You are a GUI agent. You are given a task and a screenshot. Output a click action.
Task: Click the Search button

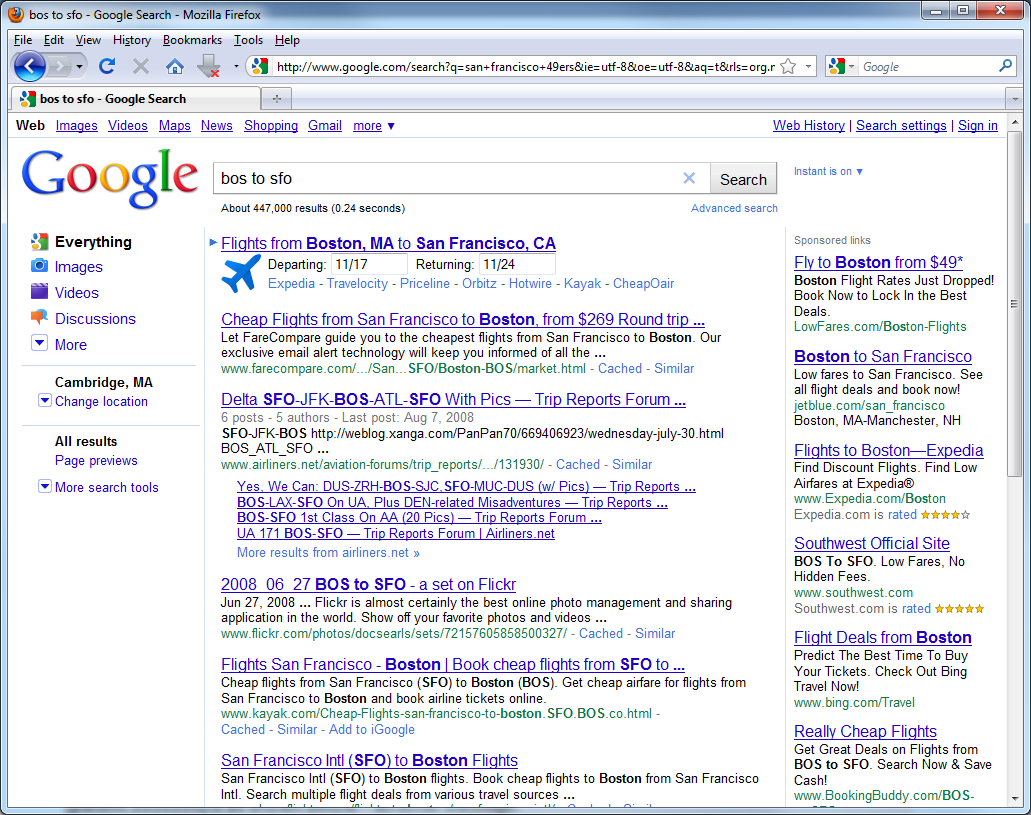click(x=743, y=179)
